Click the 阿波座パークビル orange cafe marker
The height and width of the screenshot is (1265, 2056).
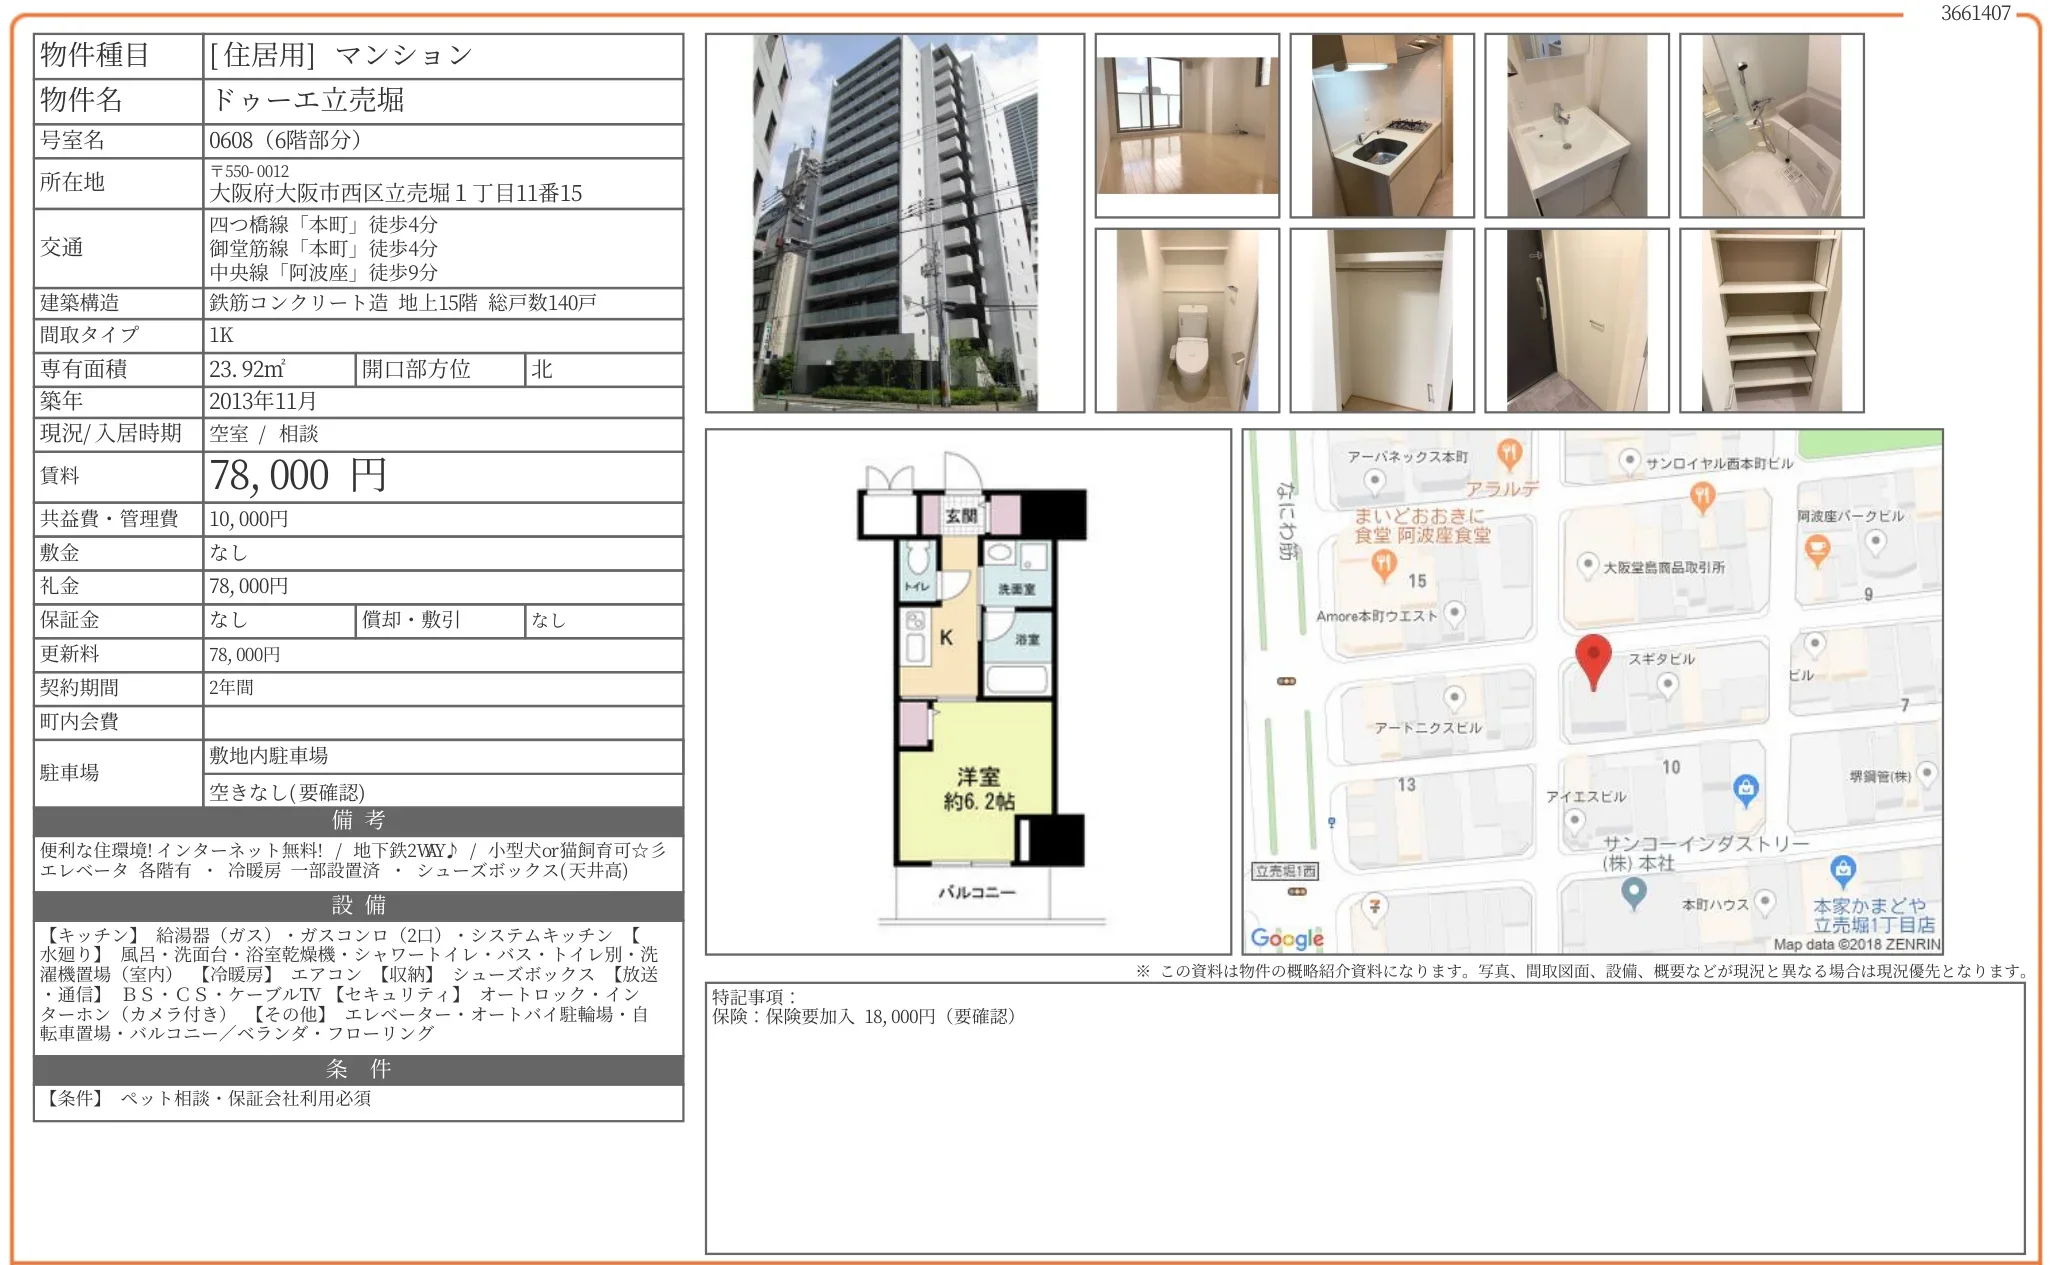click(1816, 549)
